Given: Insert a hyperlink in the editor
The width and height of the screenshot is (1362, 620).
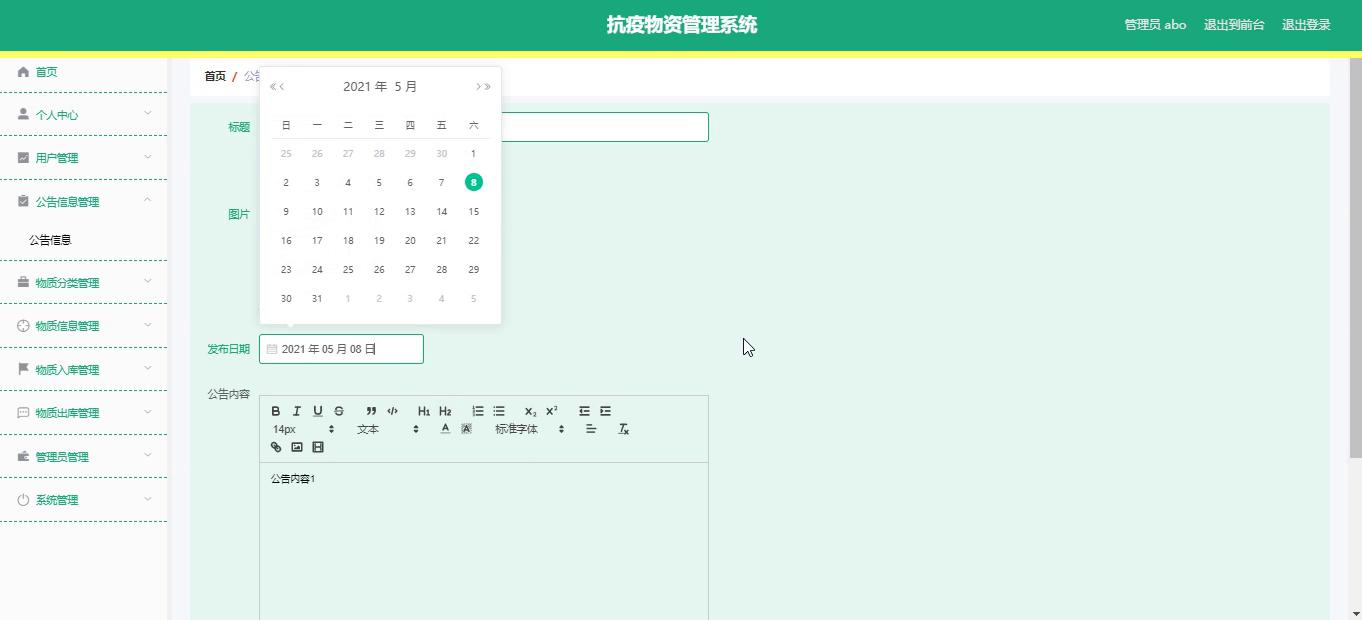Looking at the screenshot, I should point(276,447).
